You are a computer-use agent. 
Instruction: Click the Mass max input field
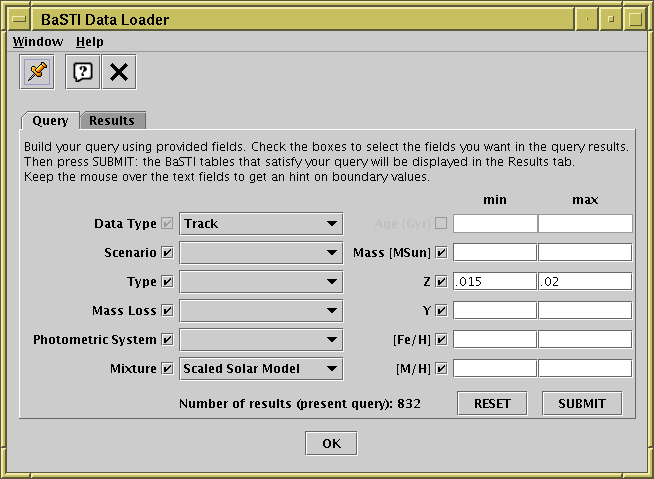[x=585, y=253]
